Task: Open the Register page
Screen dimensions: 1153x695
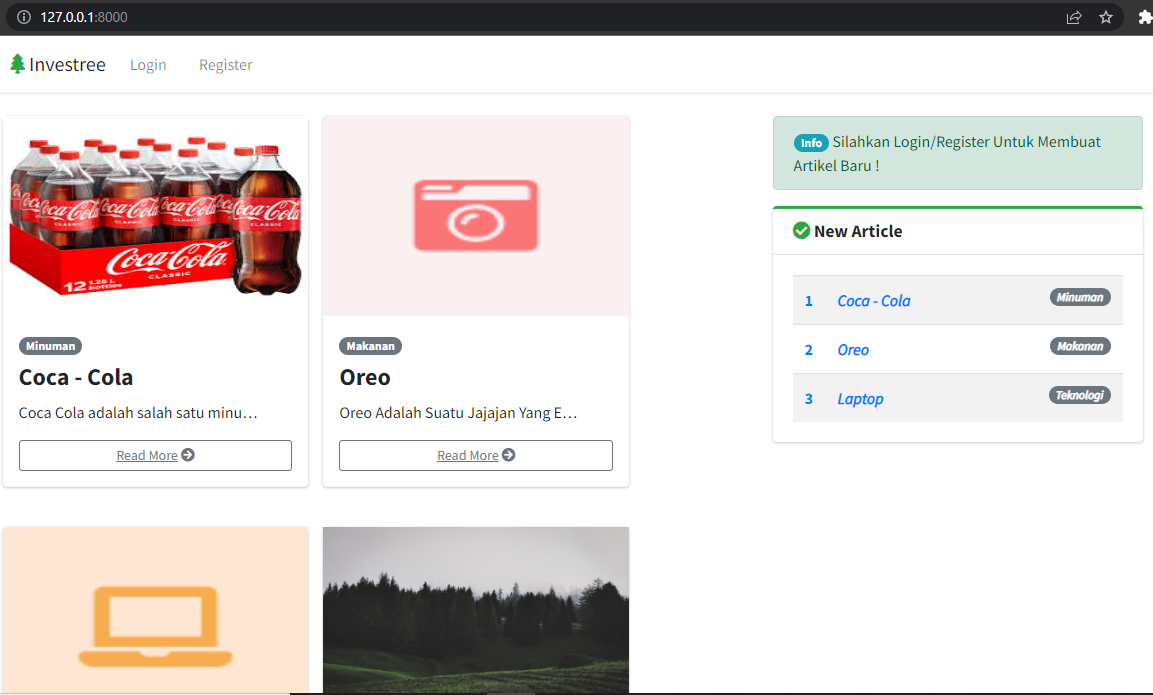Action: 226,65
